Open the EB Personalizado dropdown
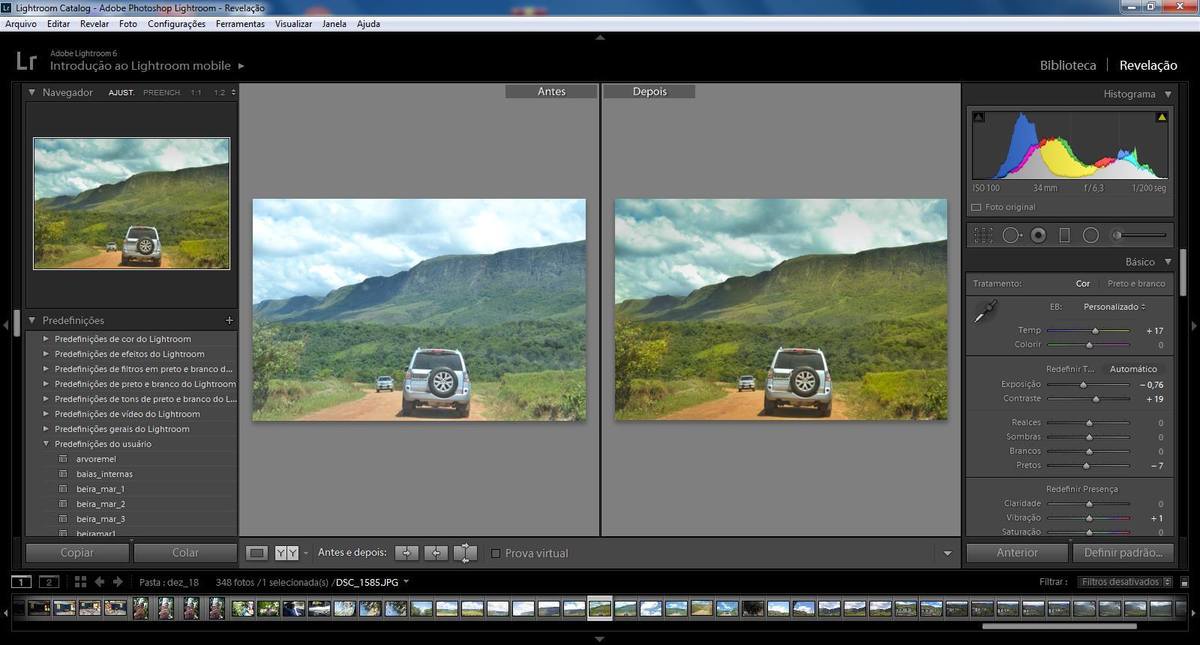Image resolution: width=1200 pixels, height=645 pixels. pyautogui.click(x=1114, y=307)
